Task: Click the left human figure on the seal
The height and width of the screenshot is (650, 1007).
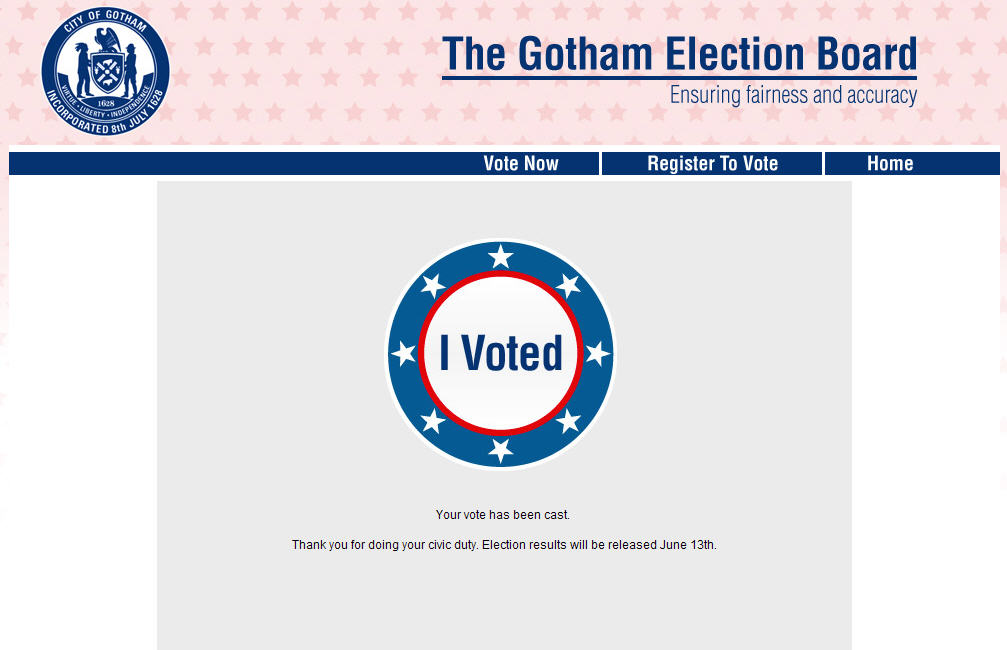Action: click(81, 68)
